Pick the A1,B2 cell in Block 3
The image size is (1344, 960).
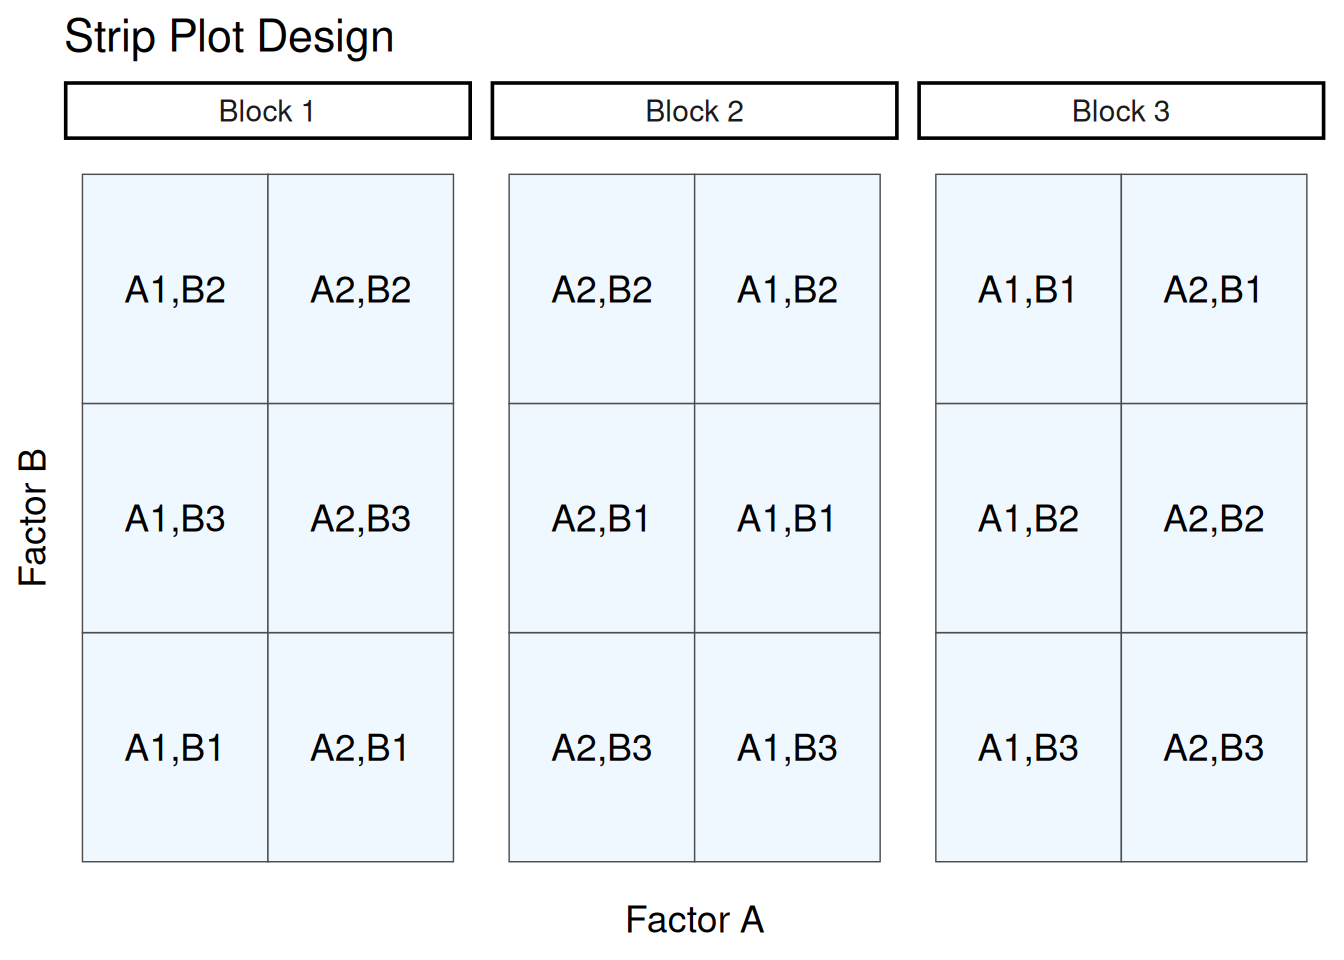(x=1028, y=518)
